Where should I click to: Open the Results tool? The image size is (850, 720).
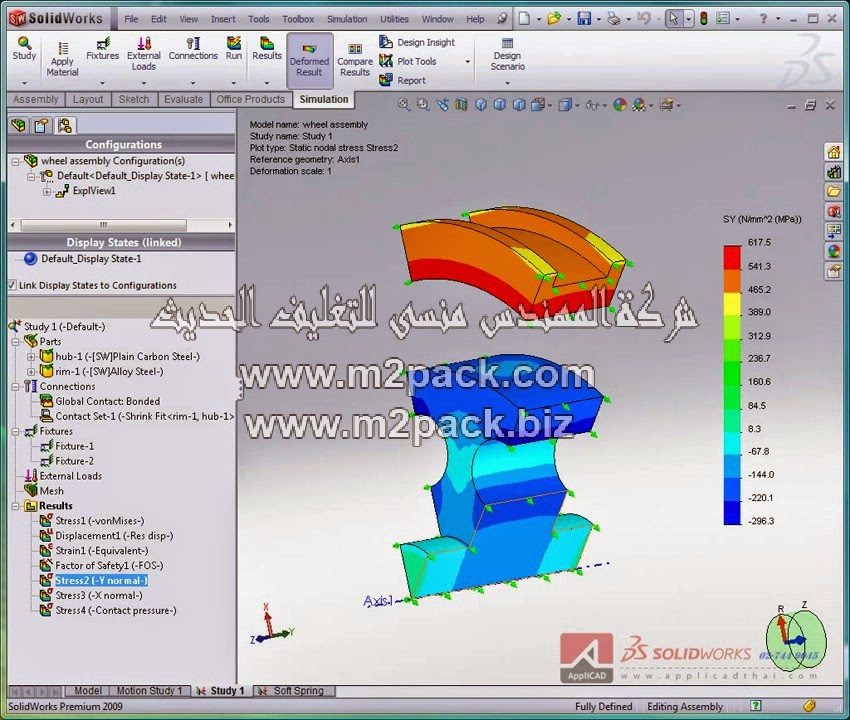click(267, 49)
